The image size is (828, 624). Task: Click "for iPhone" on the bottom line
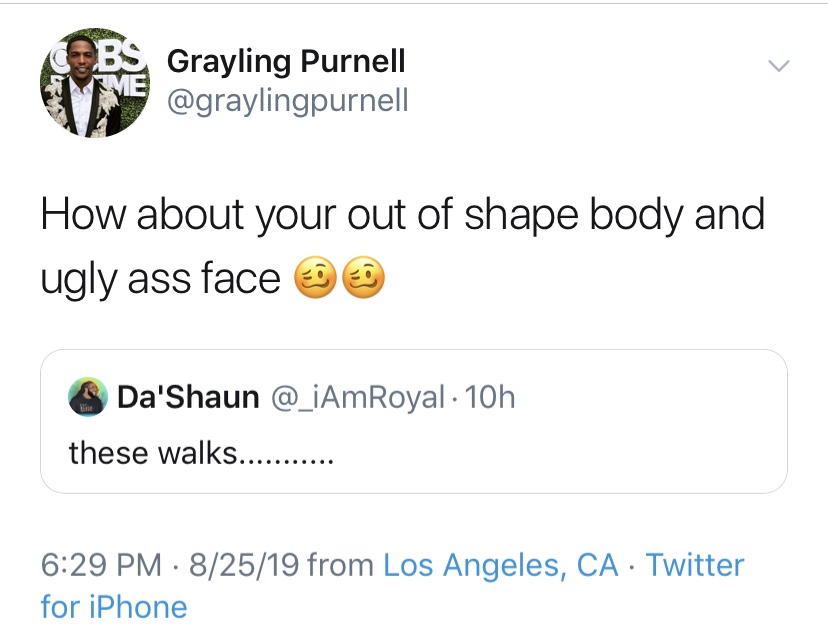point(114,606)
